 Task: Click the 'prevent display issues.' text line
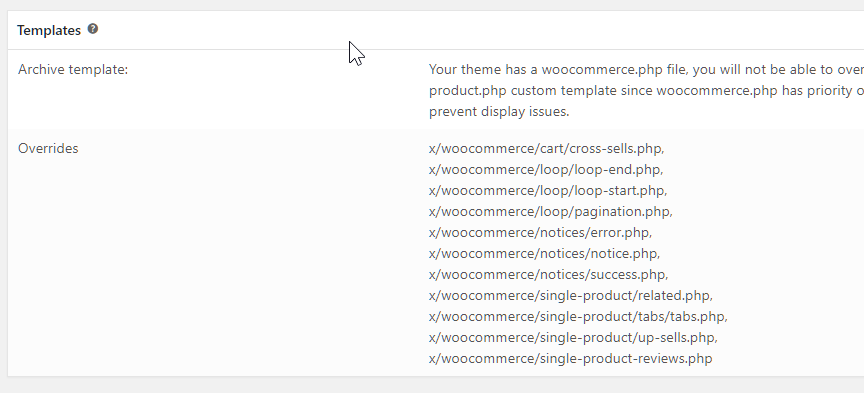point(499,111)
